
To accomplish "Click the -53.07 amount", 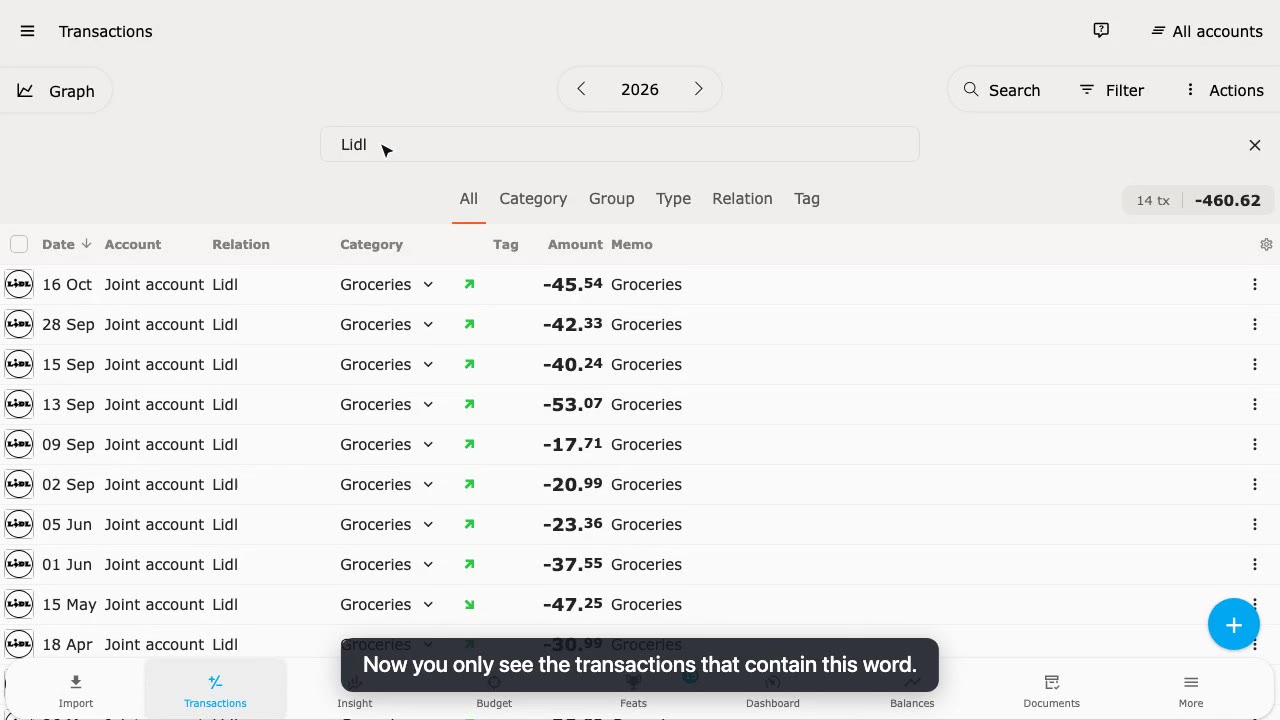I will 573,404.
